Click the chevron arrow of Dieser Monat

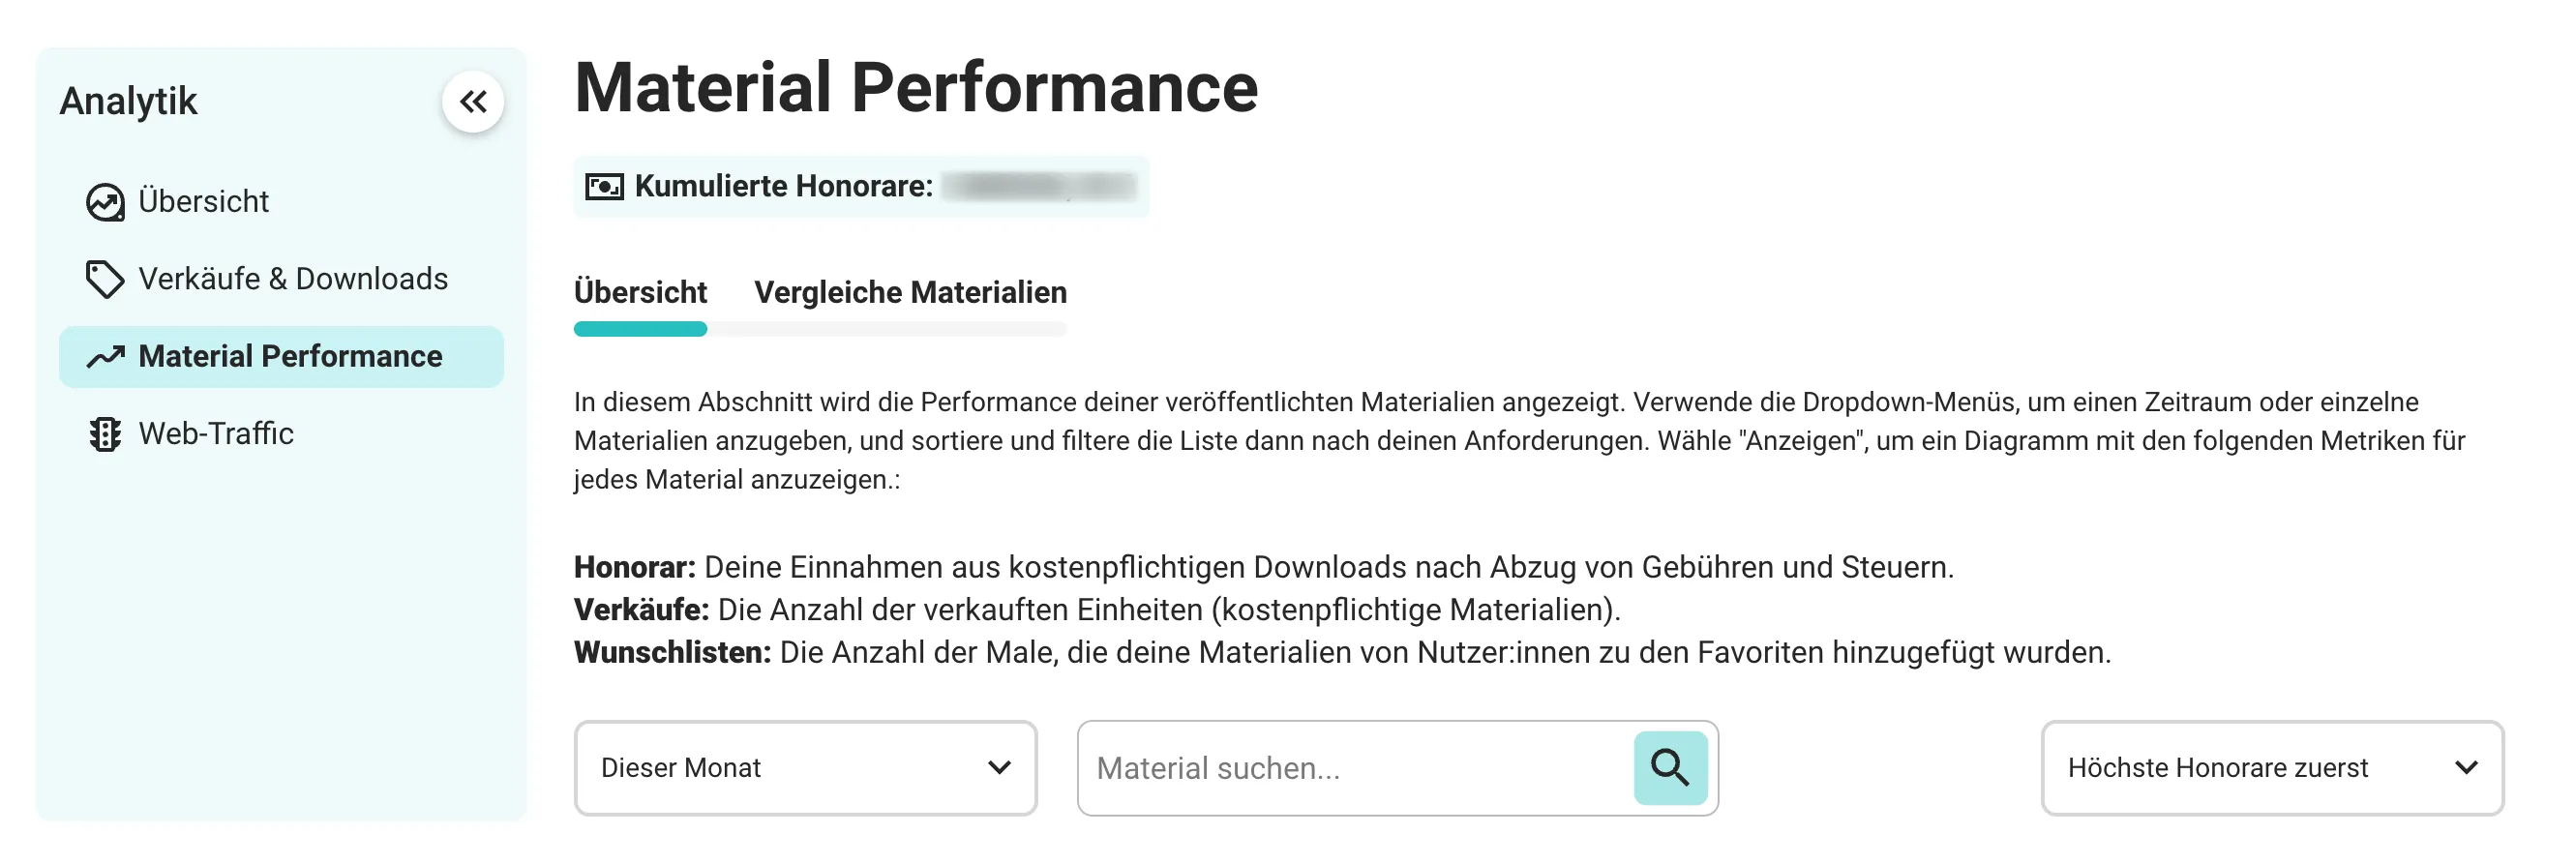tap(999, 768)
